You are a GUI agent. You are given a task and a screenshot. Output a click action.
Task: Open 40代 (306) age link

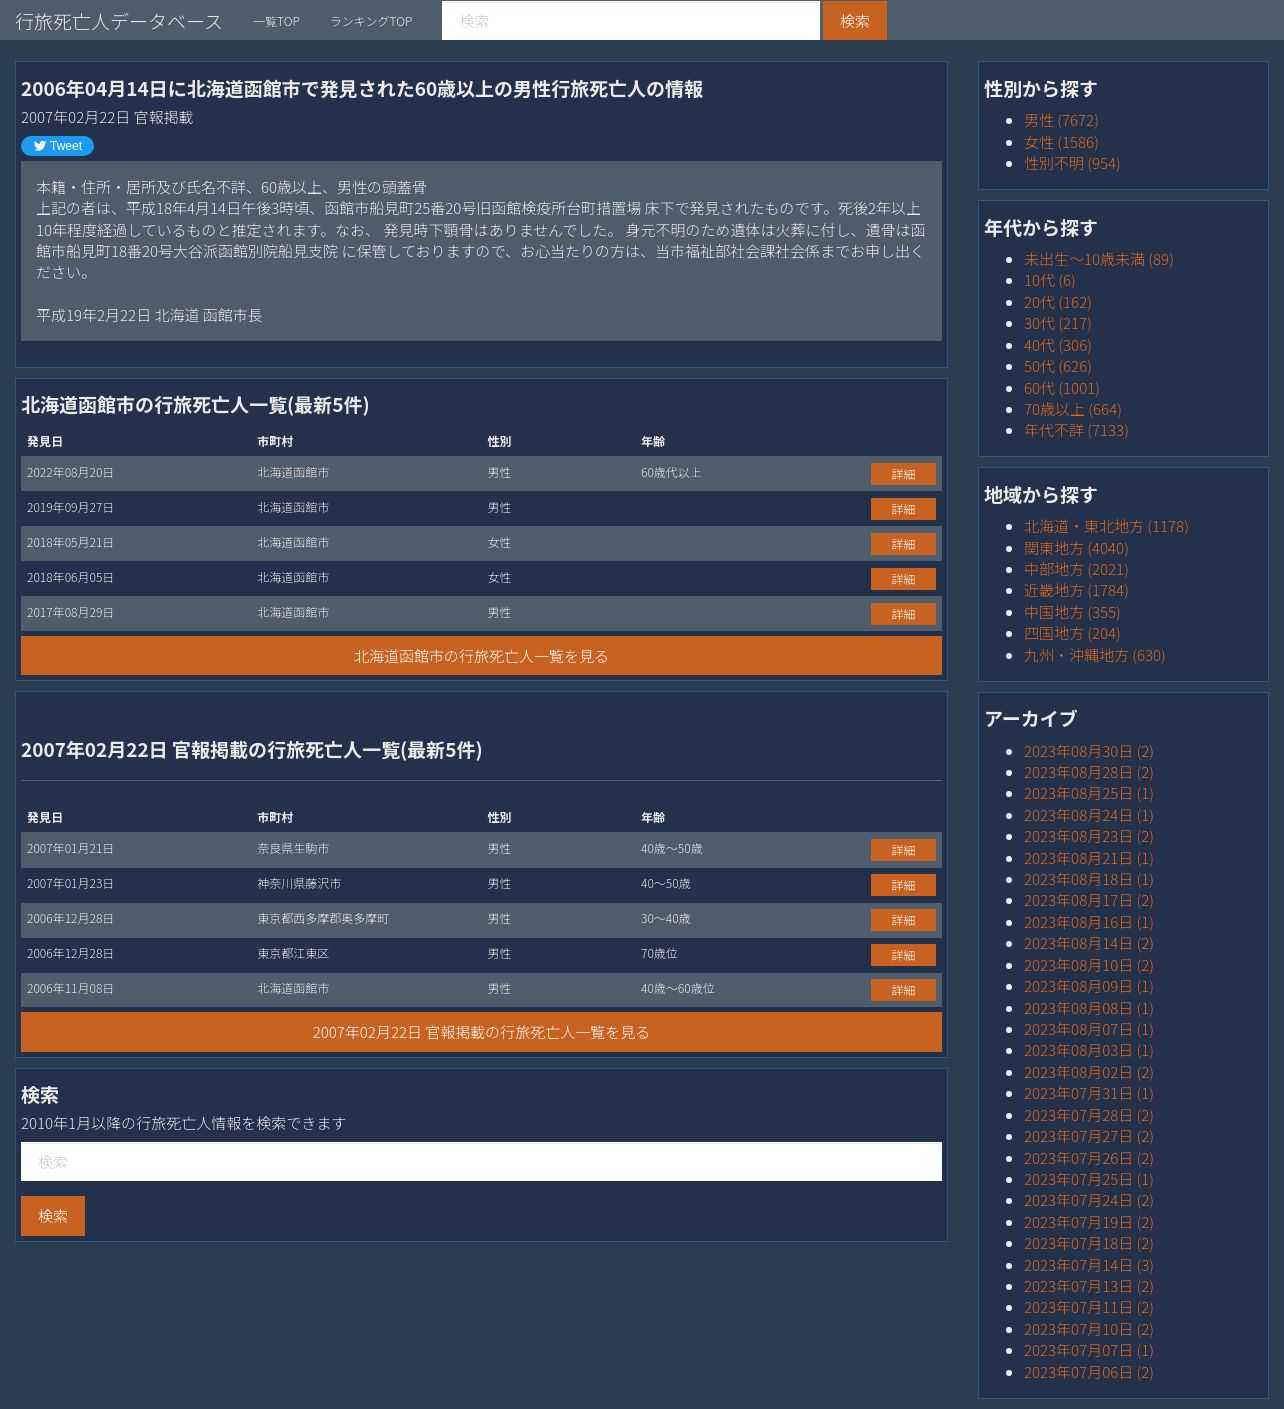coord(1058,345)
